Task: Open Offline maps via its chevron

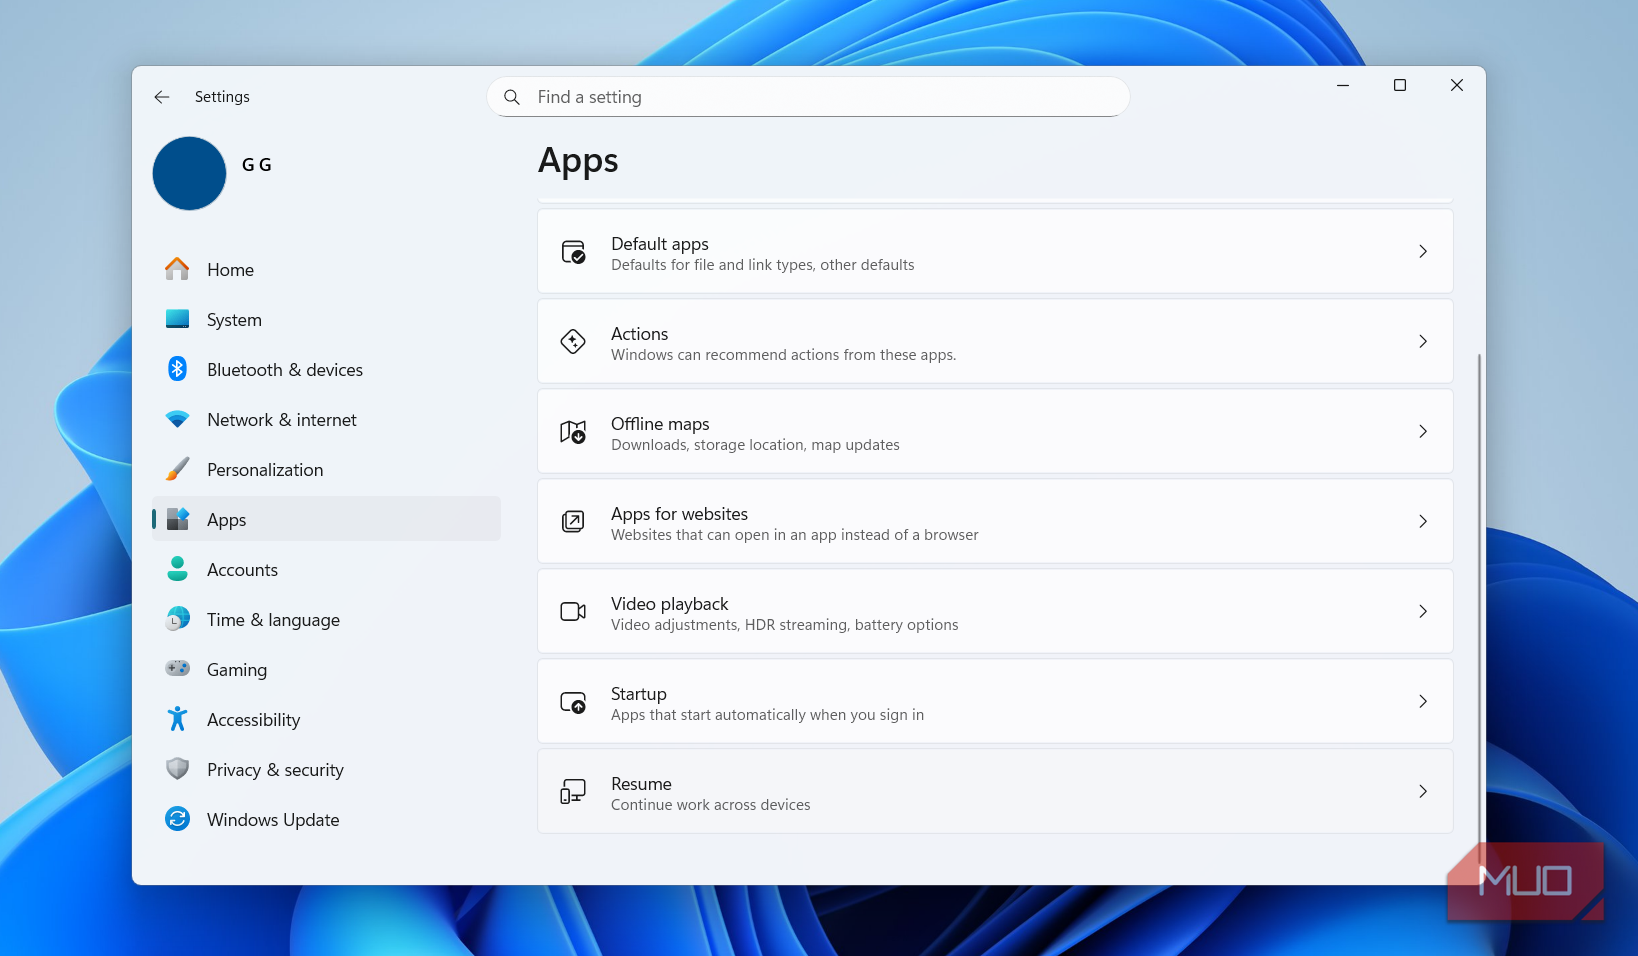Action: coord(1423,432)
